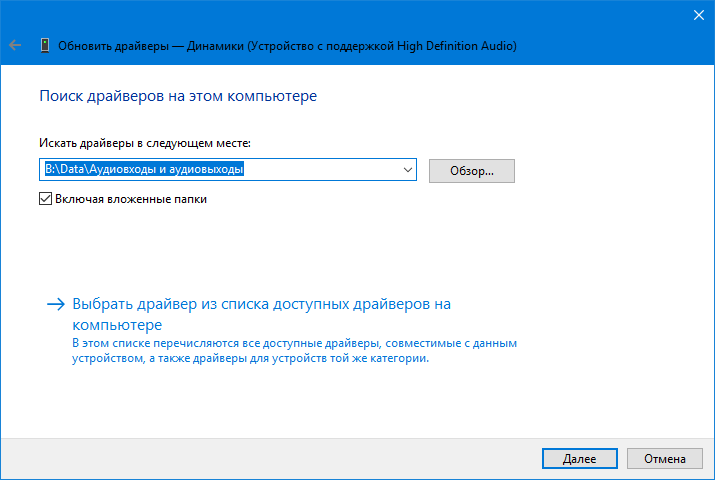Click the description line "устройством, а также драйверы для устройств"
Screen dimensions: 715x480
[250, 359]
